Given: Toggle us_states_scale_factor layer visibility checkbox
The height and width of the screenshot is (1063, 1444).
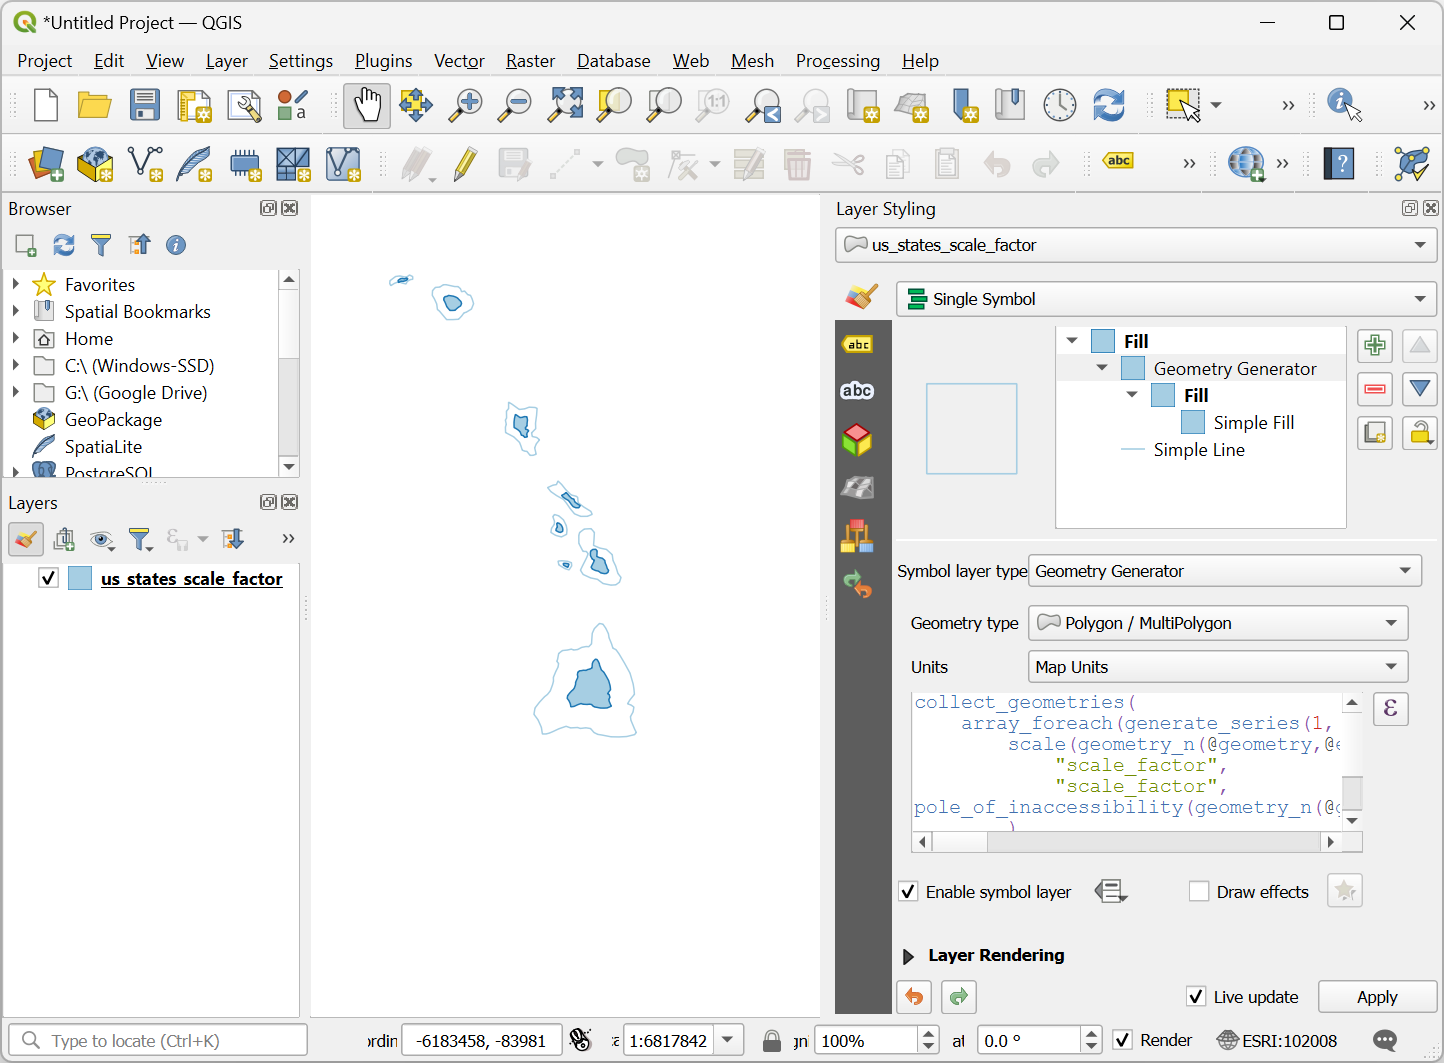Looking at the screenshot, I should click(x=48, y=578).
